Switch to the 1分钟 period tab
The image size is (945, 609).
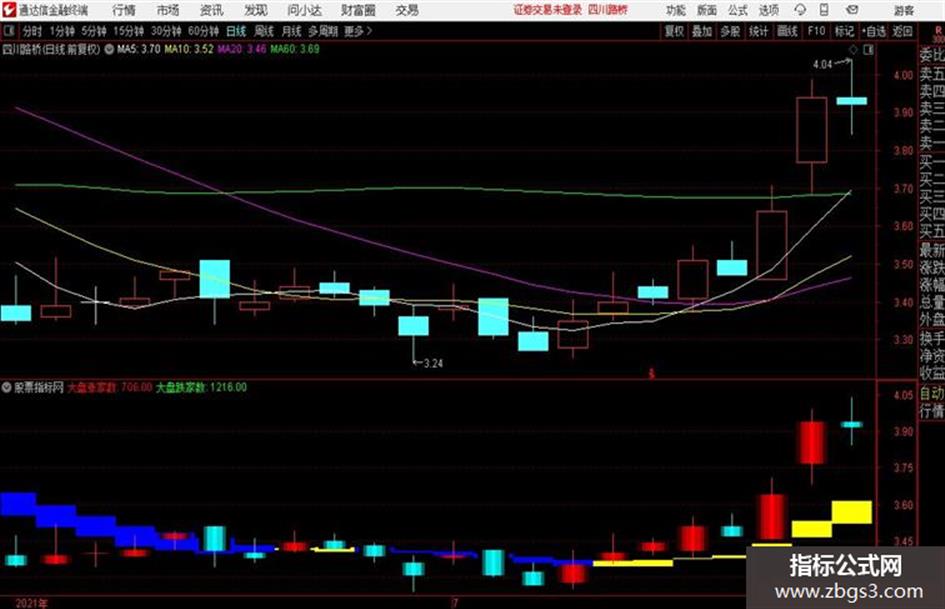[62, 31]
